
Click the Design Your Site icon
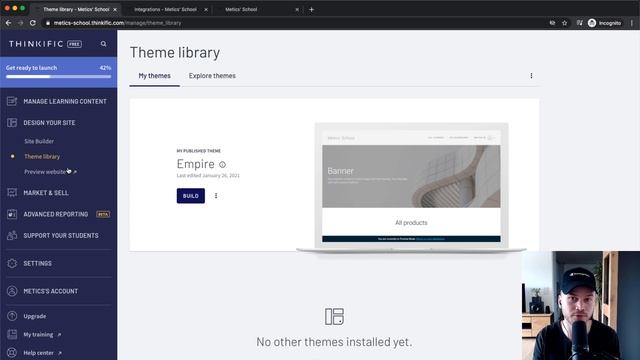12,122
